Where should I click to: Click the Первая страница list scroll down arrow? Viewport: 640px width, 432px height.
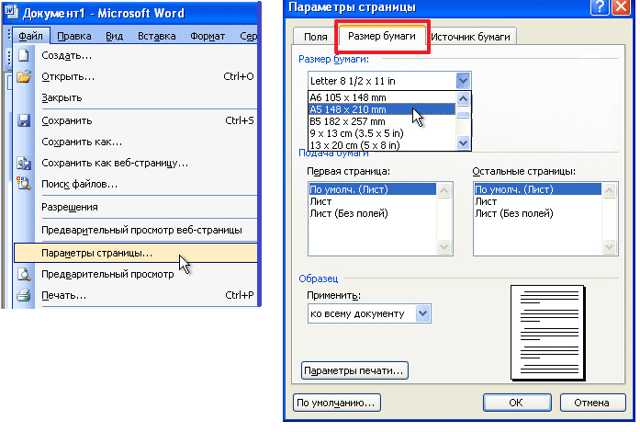click(444, 246)
